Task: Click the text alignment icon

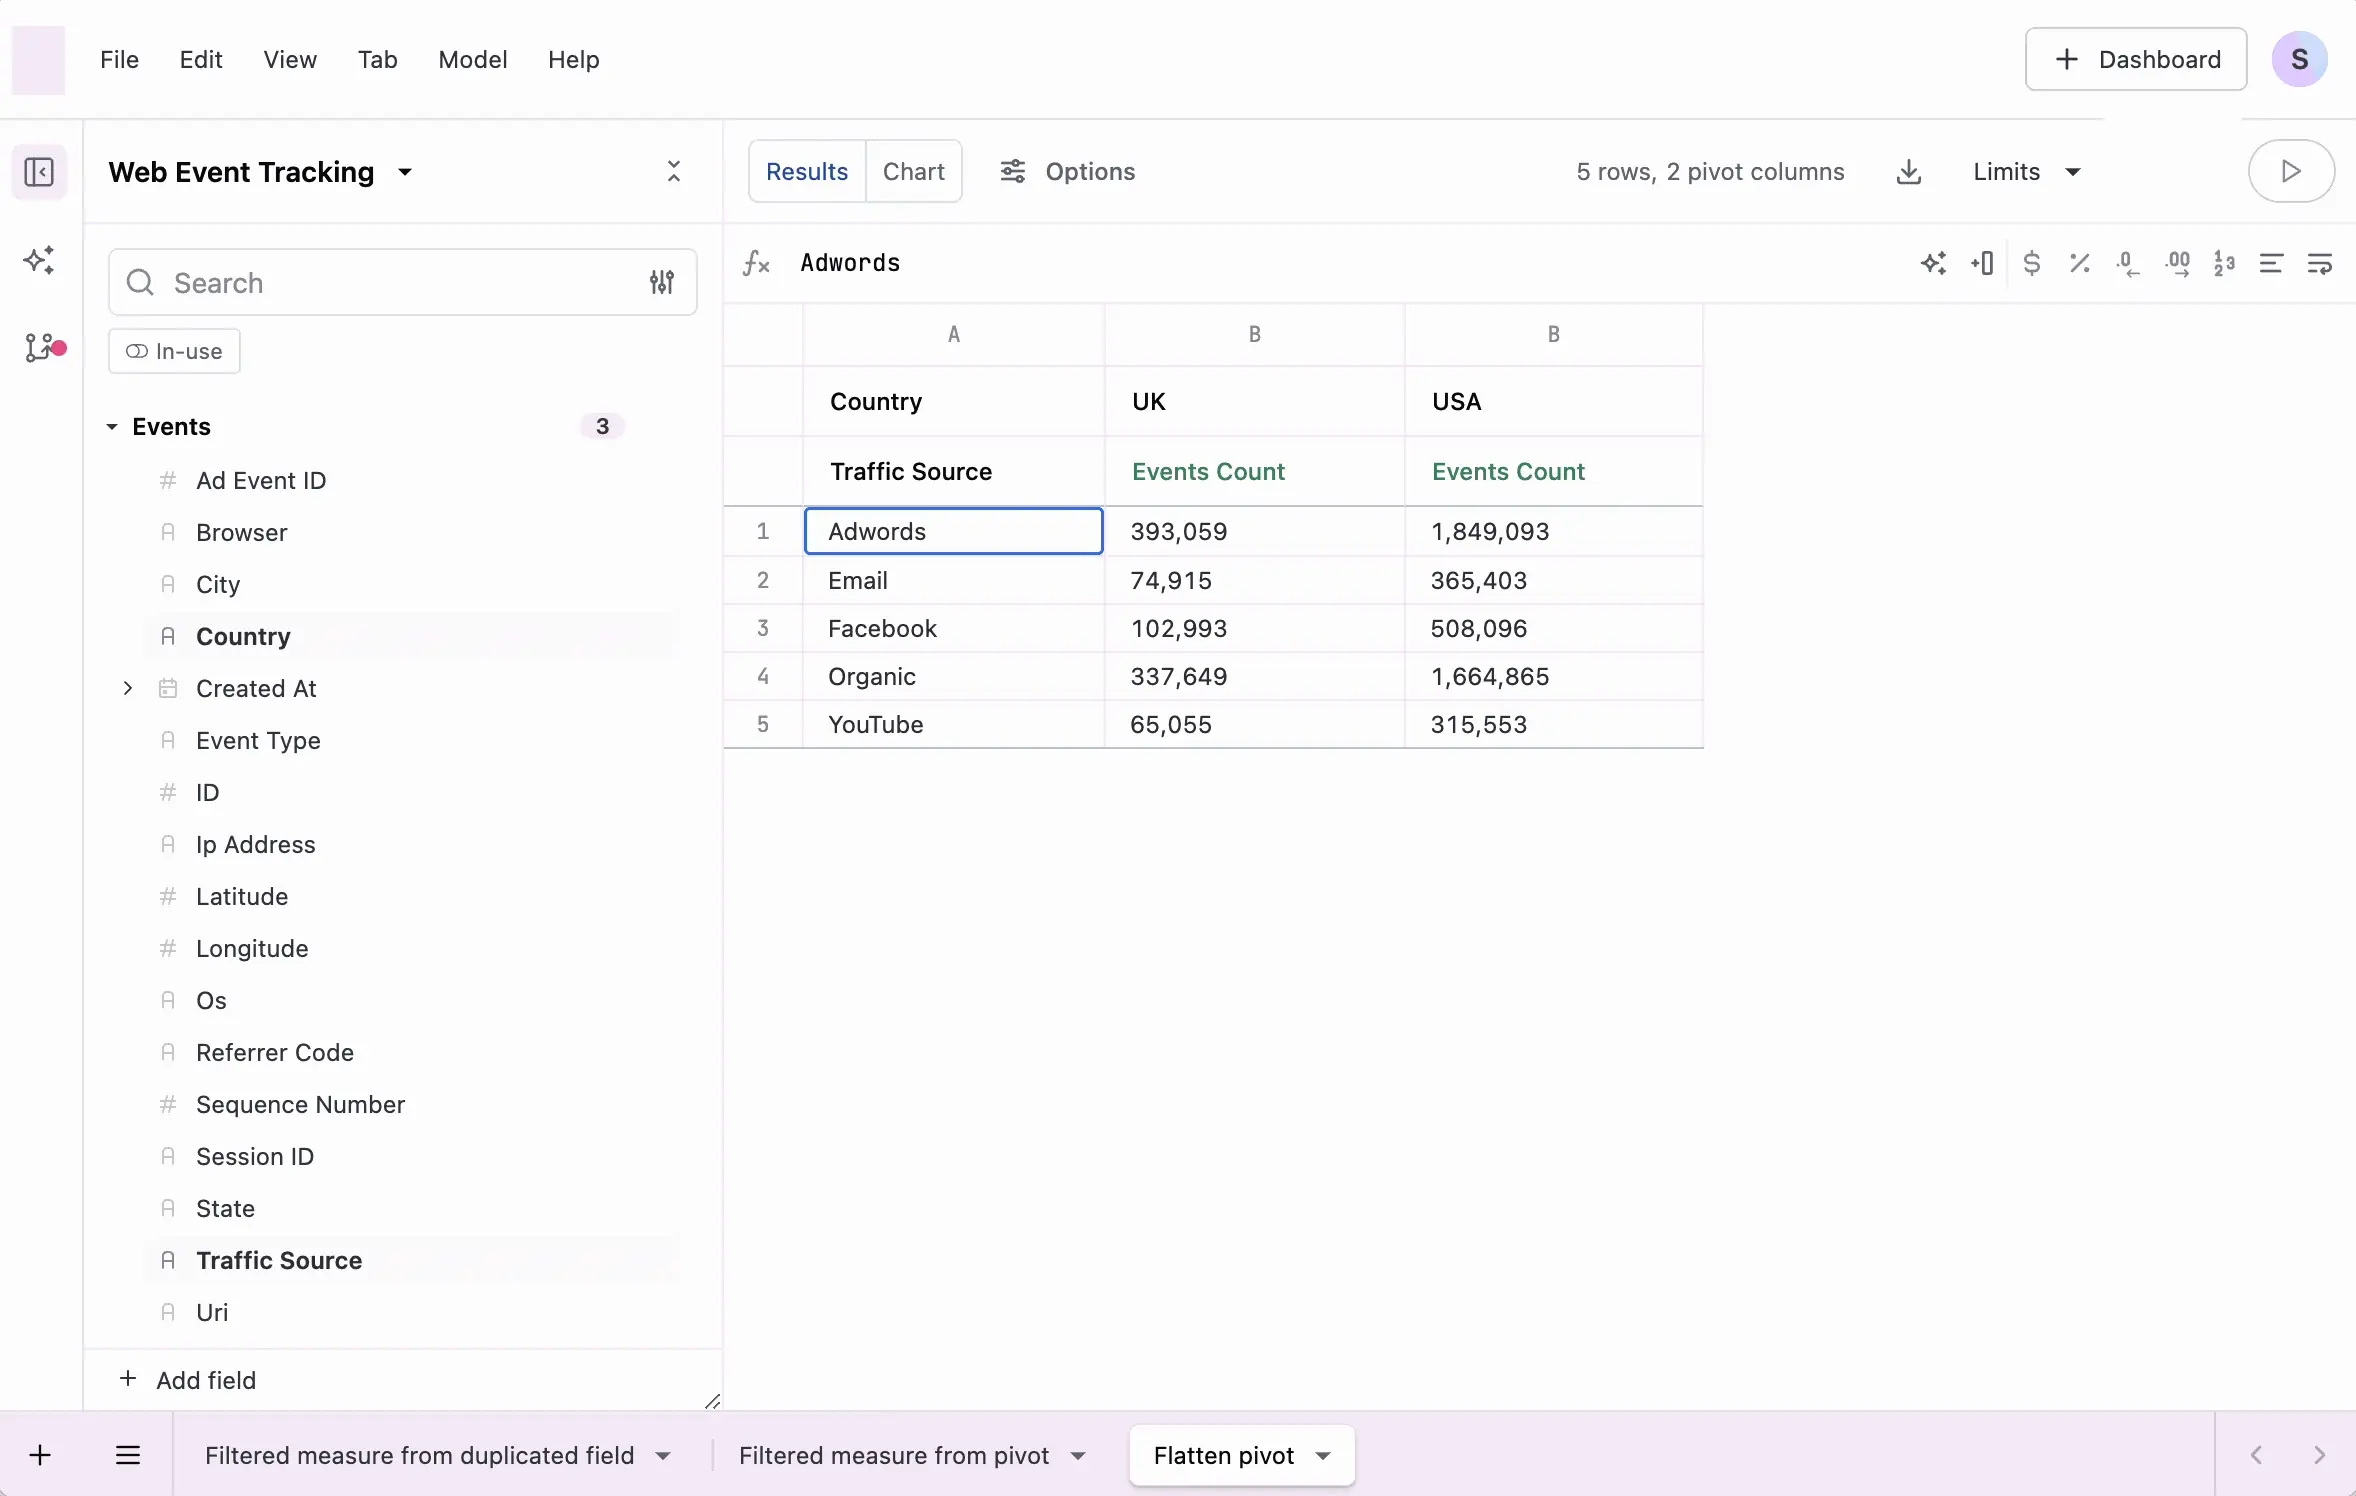Action: (x=2271, y=263)
